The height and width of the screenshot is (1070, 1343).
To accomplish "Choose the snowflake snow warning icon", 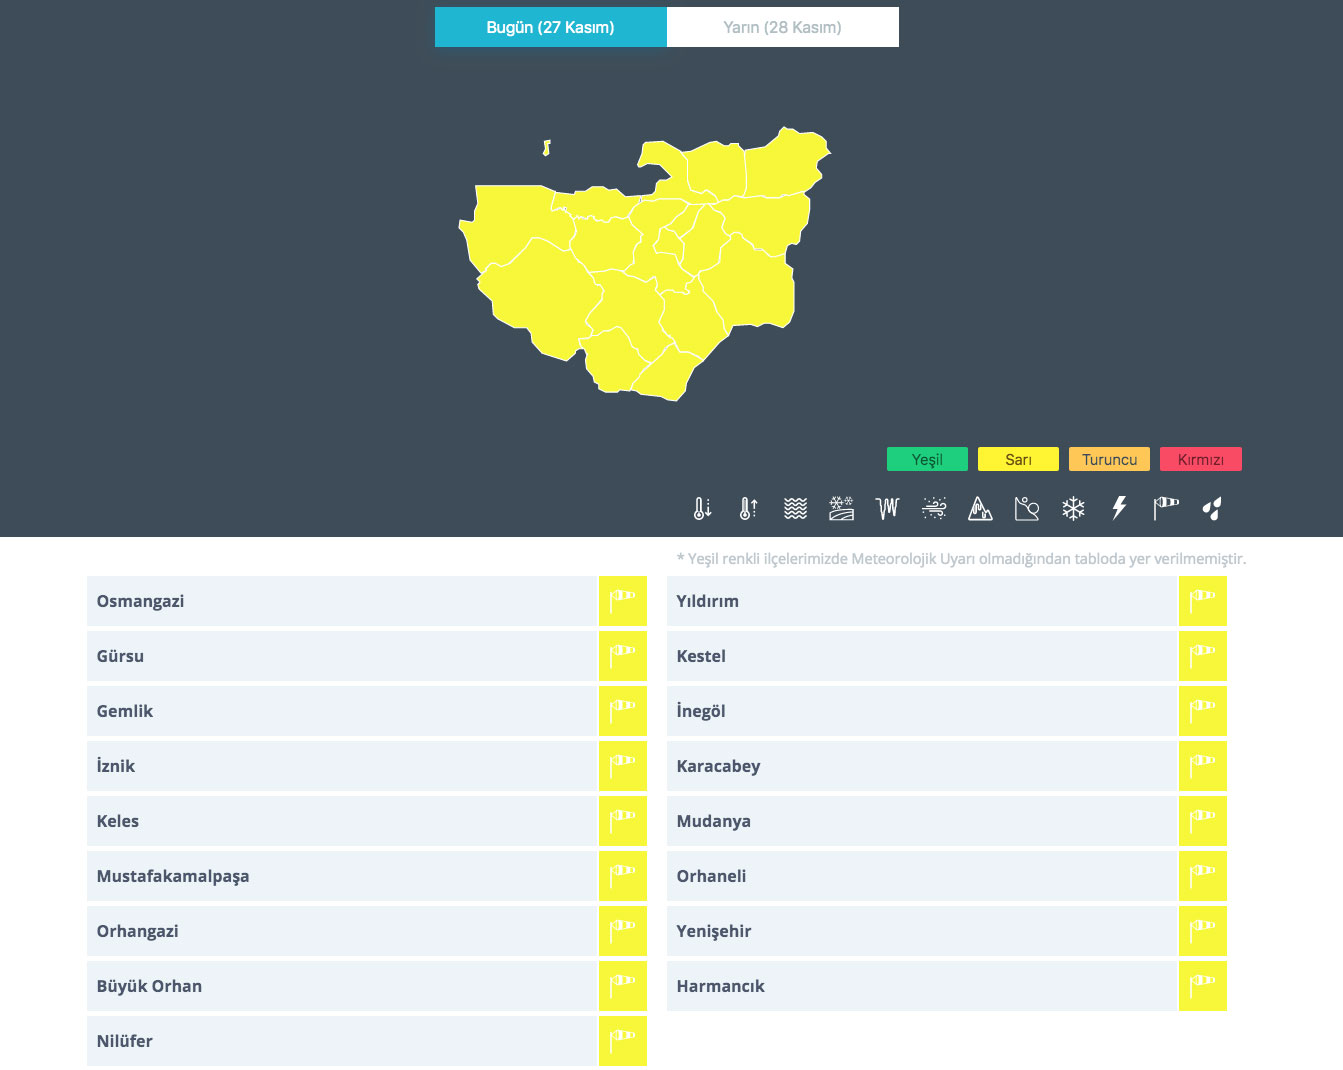I will pyautogui.click(x=1073, y=509).
